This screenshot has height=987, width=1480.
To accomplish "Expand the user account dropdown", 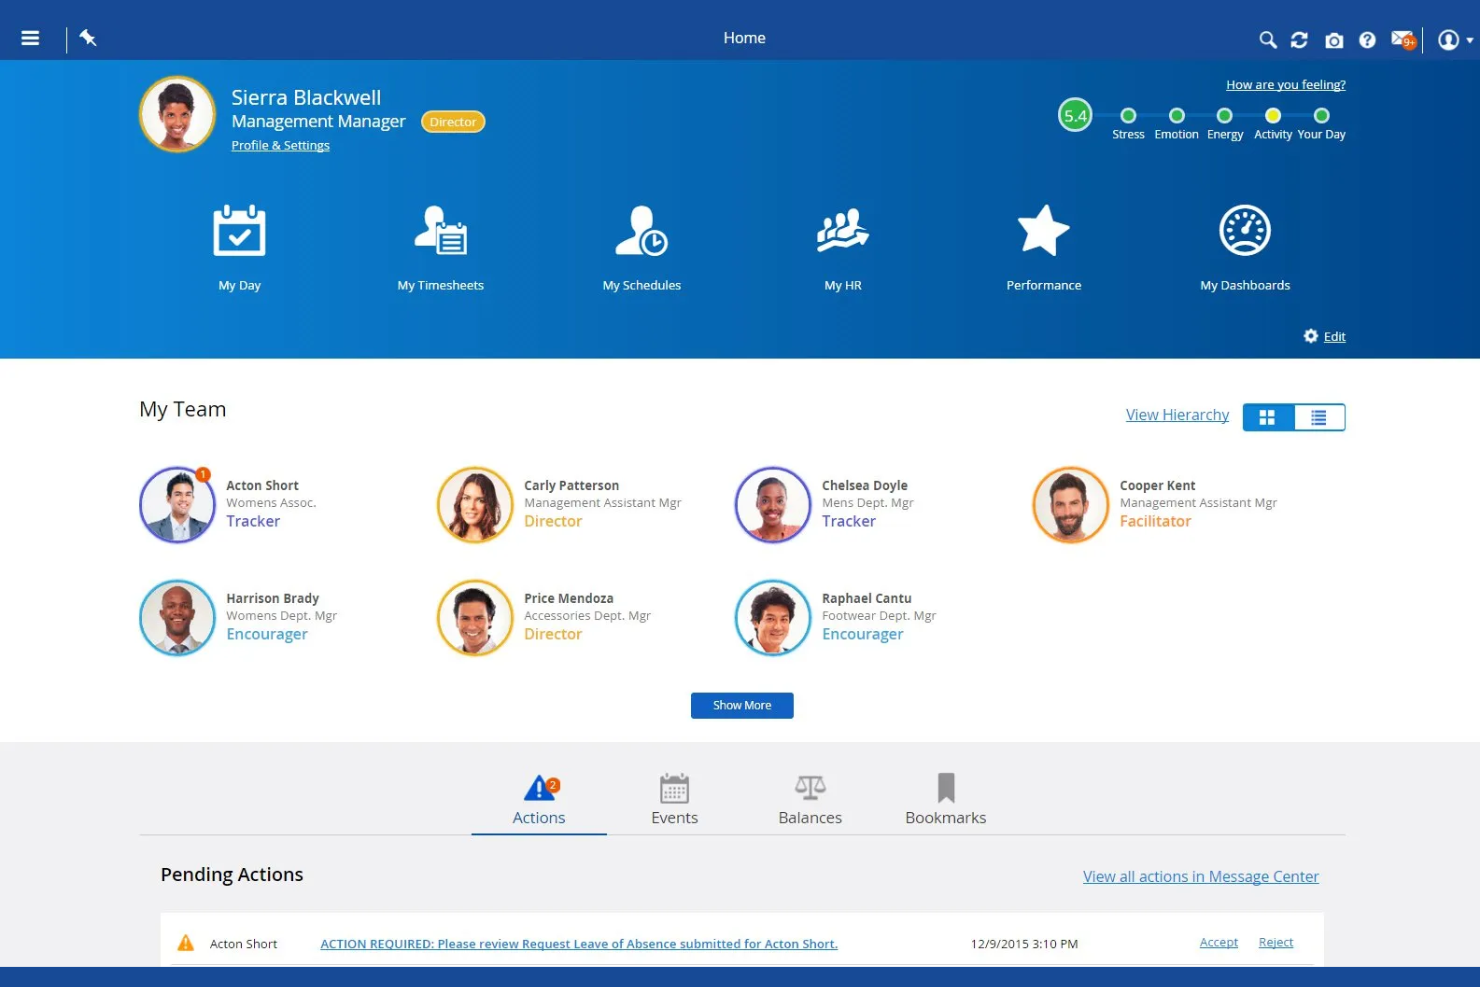I will pos(1449,39).
